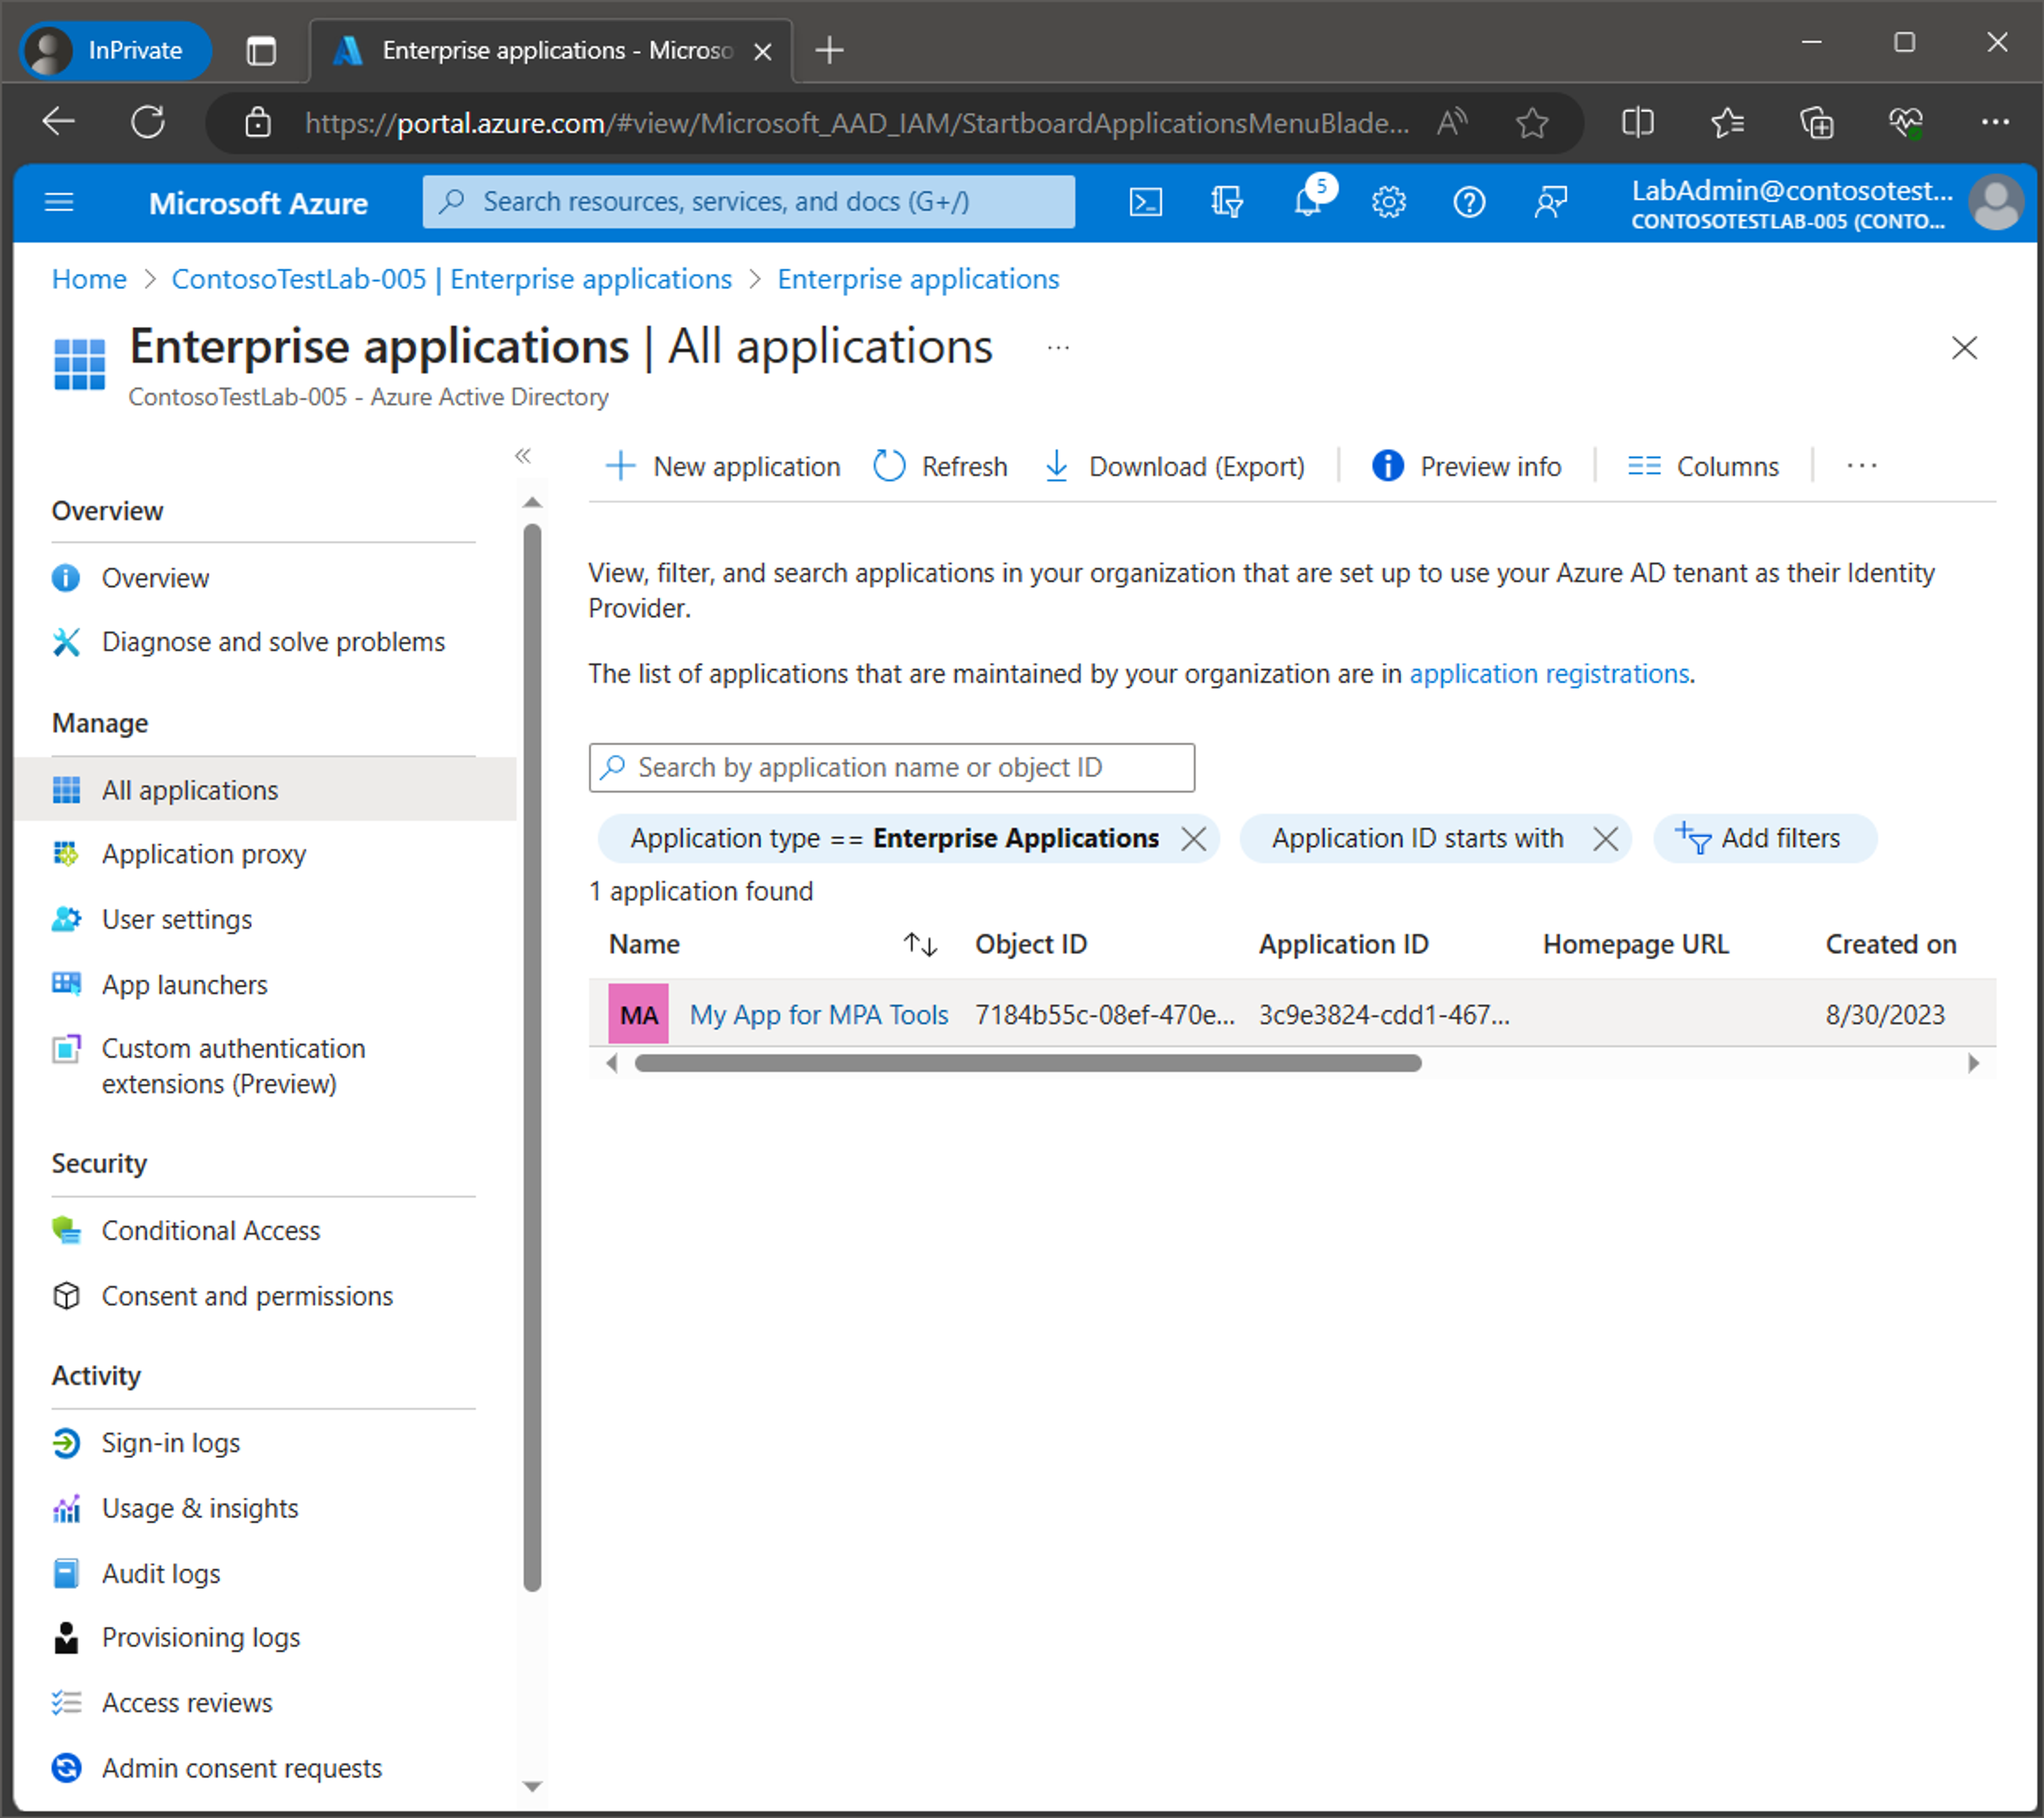This screenshot has height=1818, width=2044.
Task: Click New application button
Action: pos(723,466)
